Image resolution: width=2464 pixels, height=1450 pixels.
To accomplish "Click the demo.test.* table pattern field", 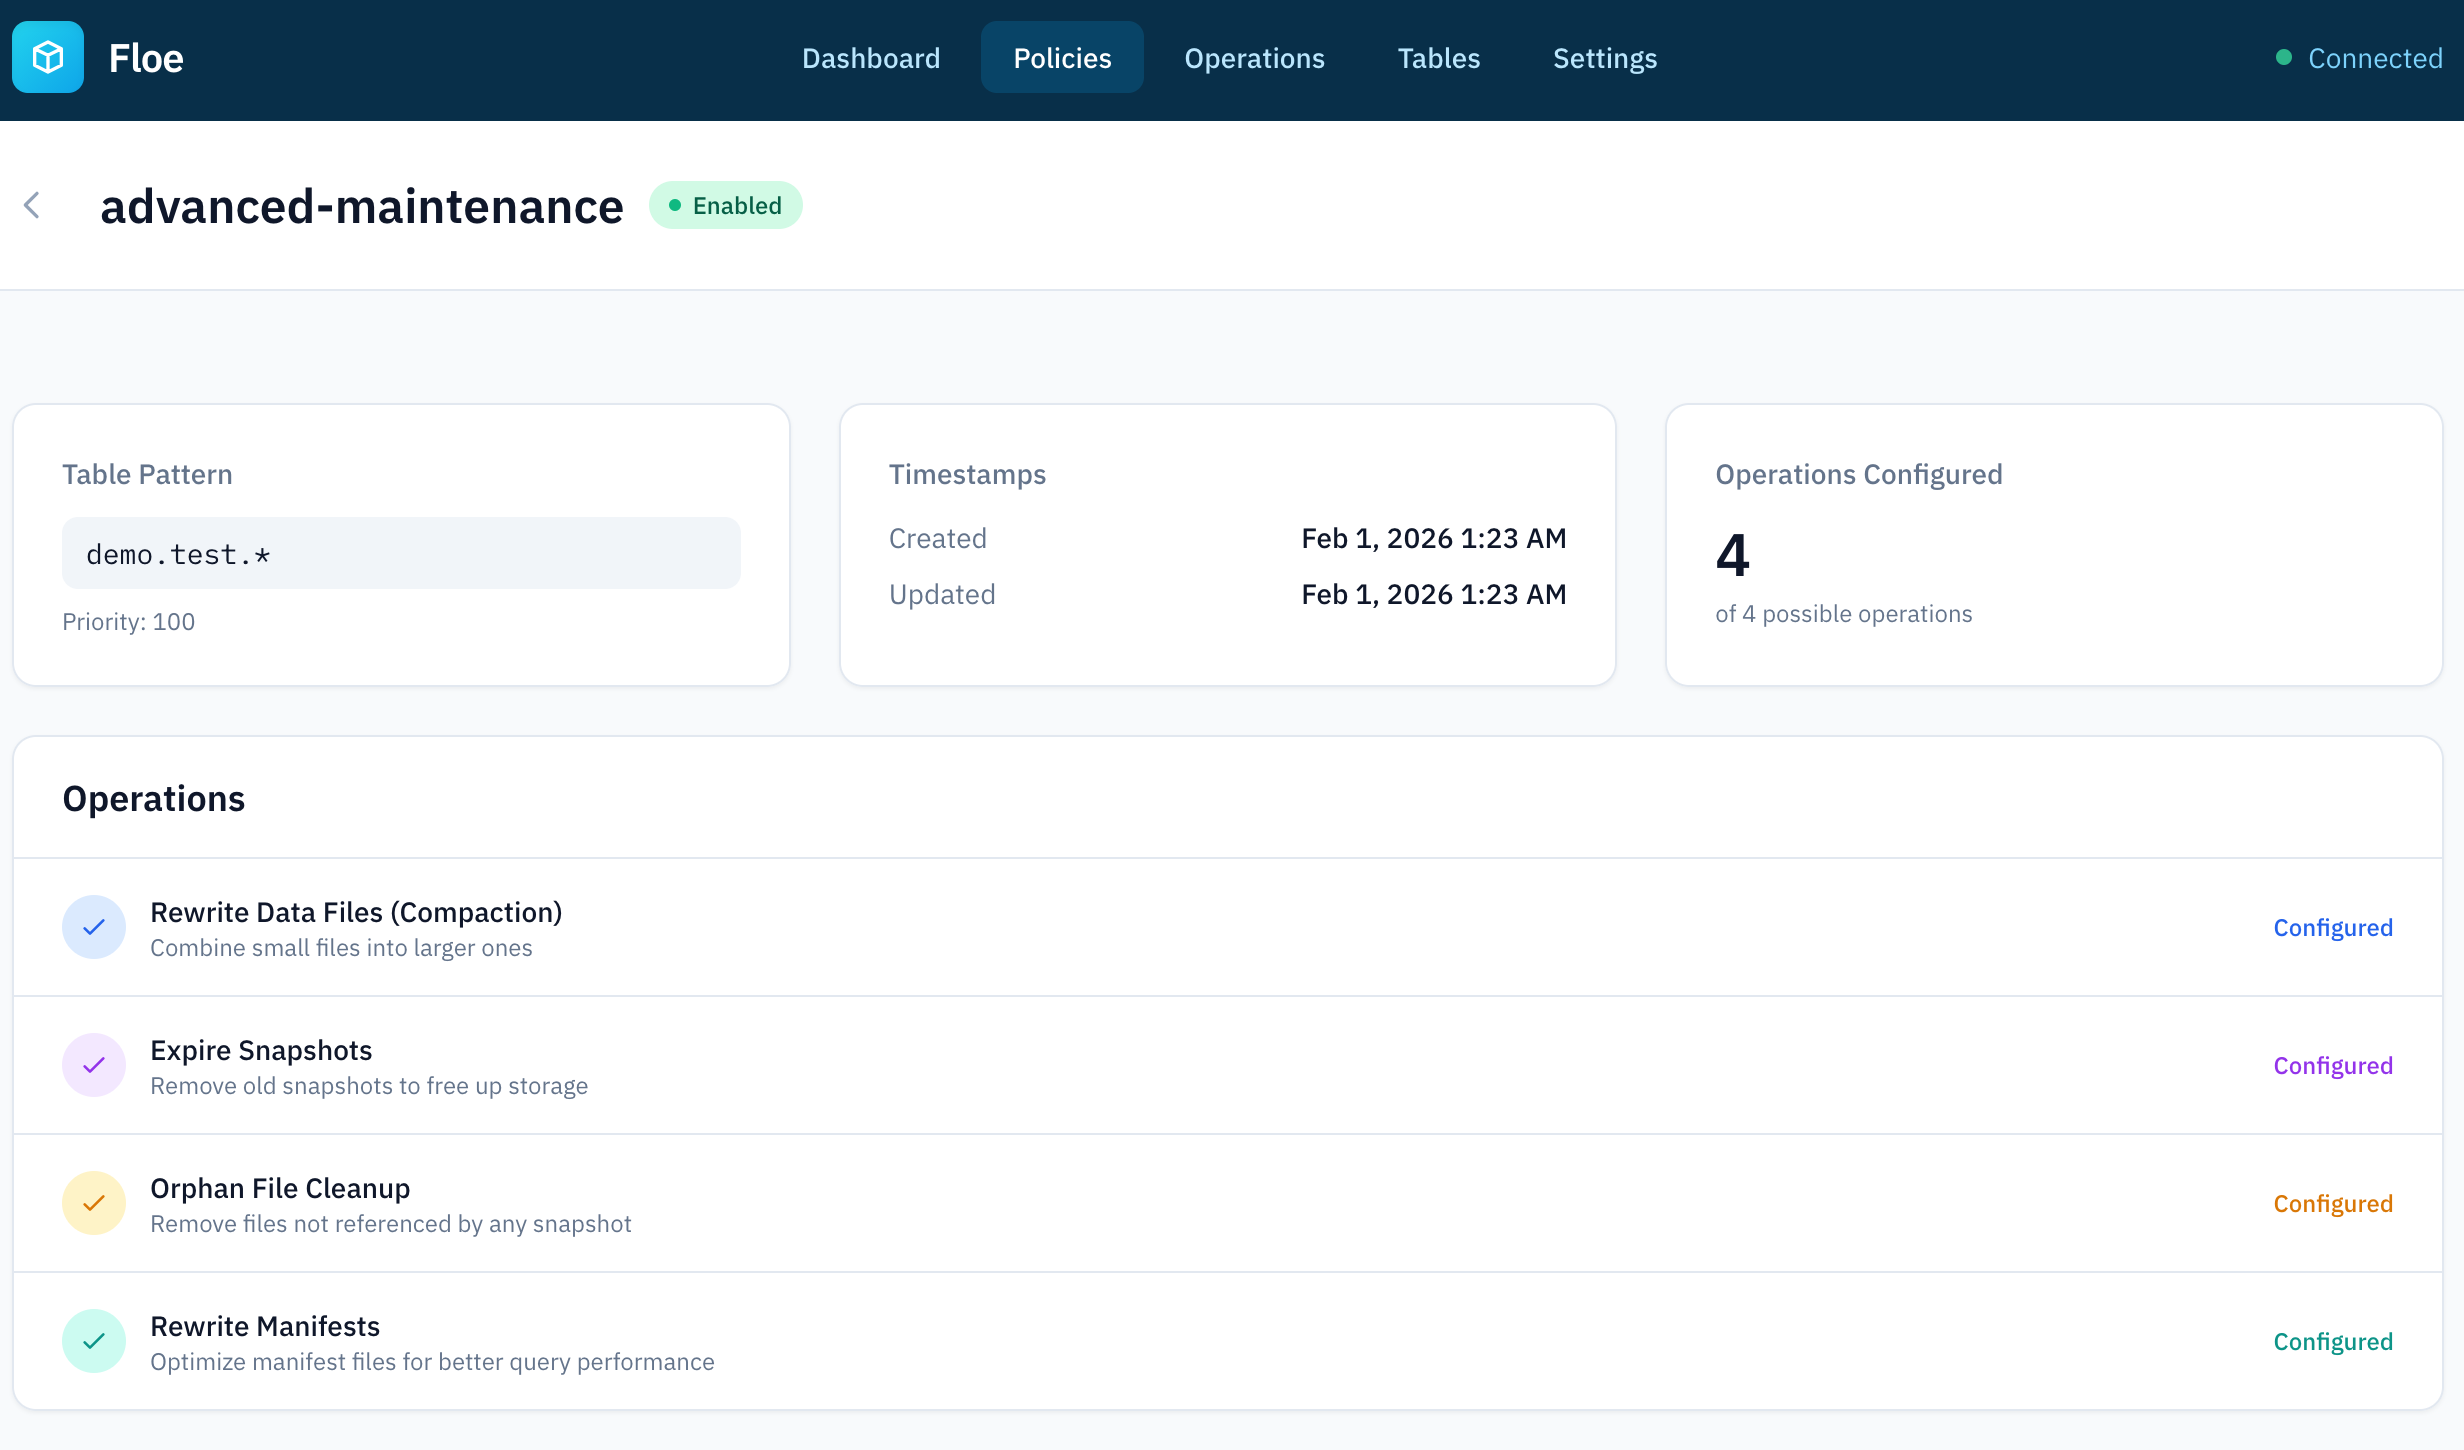I will point(401,554).
